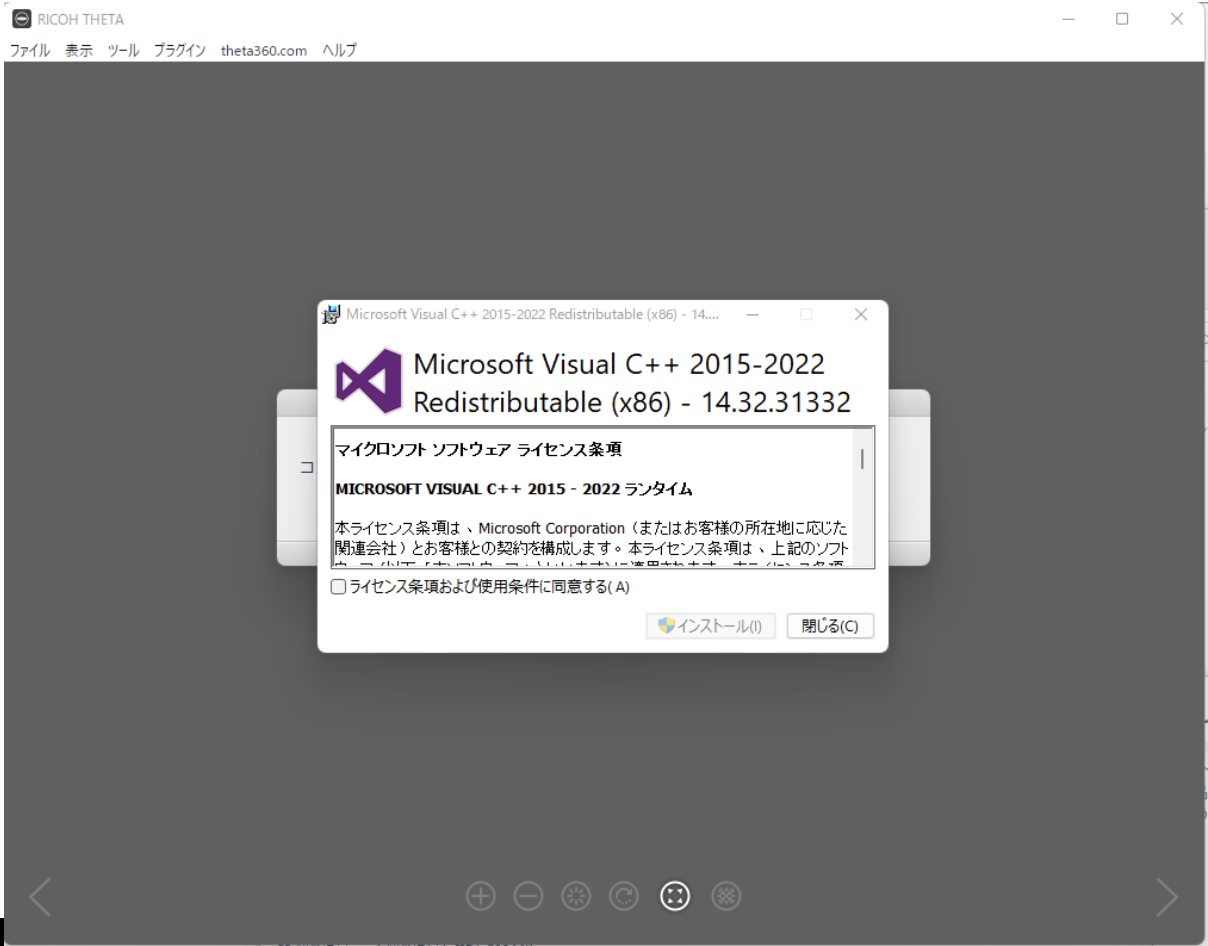The width and height of the screenshot is (1208, 946).
Task: Close the RICOH THETA main window
Action: coord(1177,19)
